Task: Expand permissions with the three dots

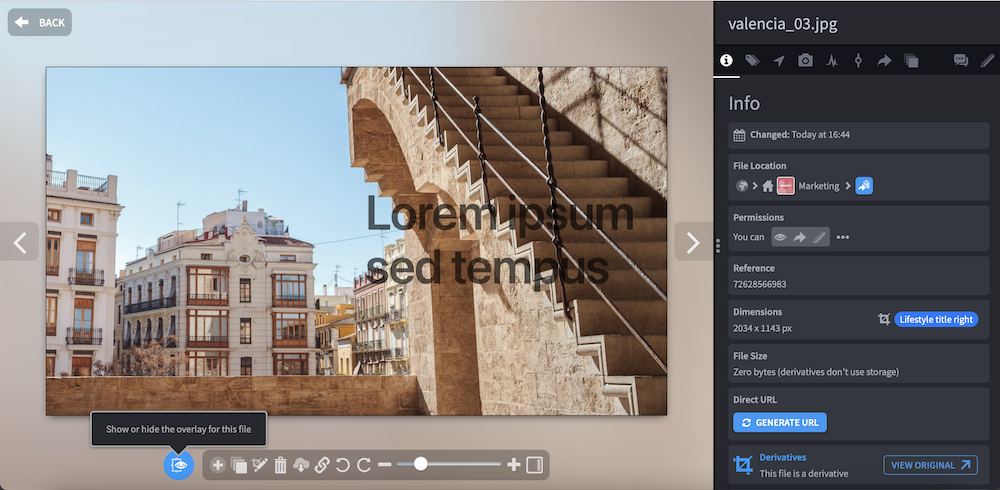Action: pos(843,237)
